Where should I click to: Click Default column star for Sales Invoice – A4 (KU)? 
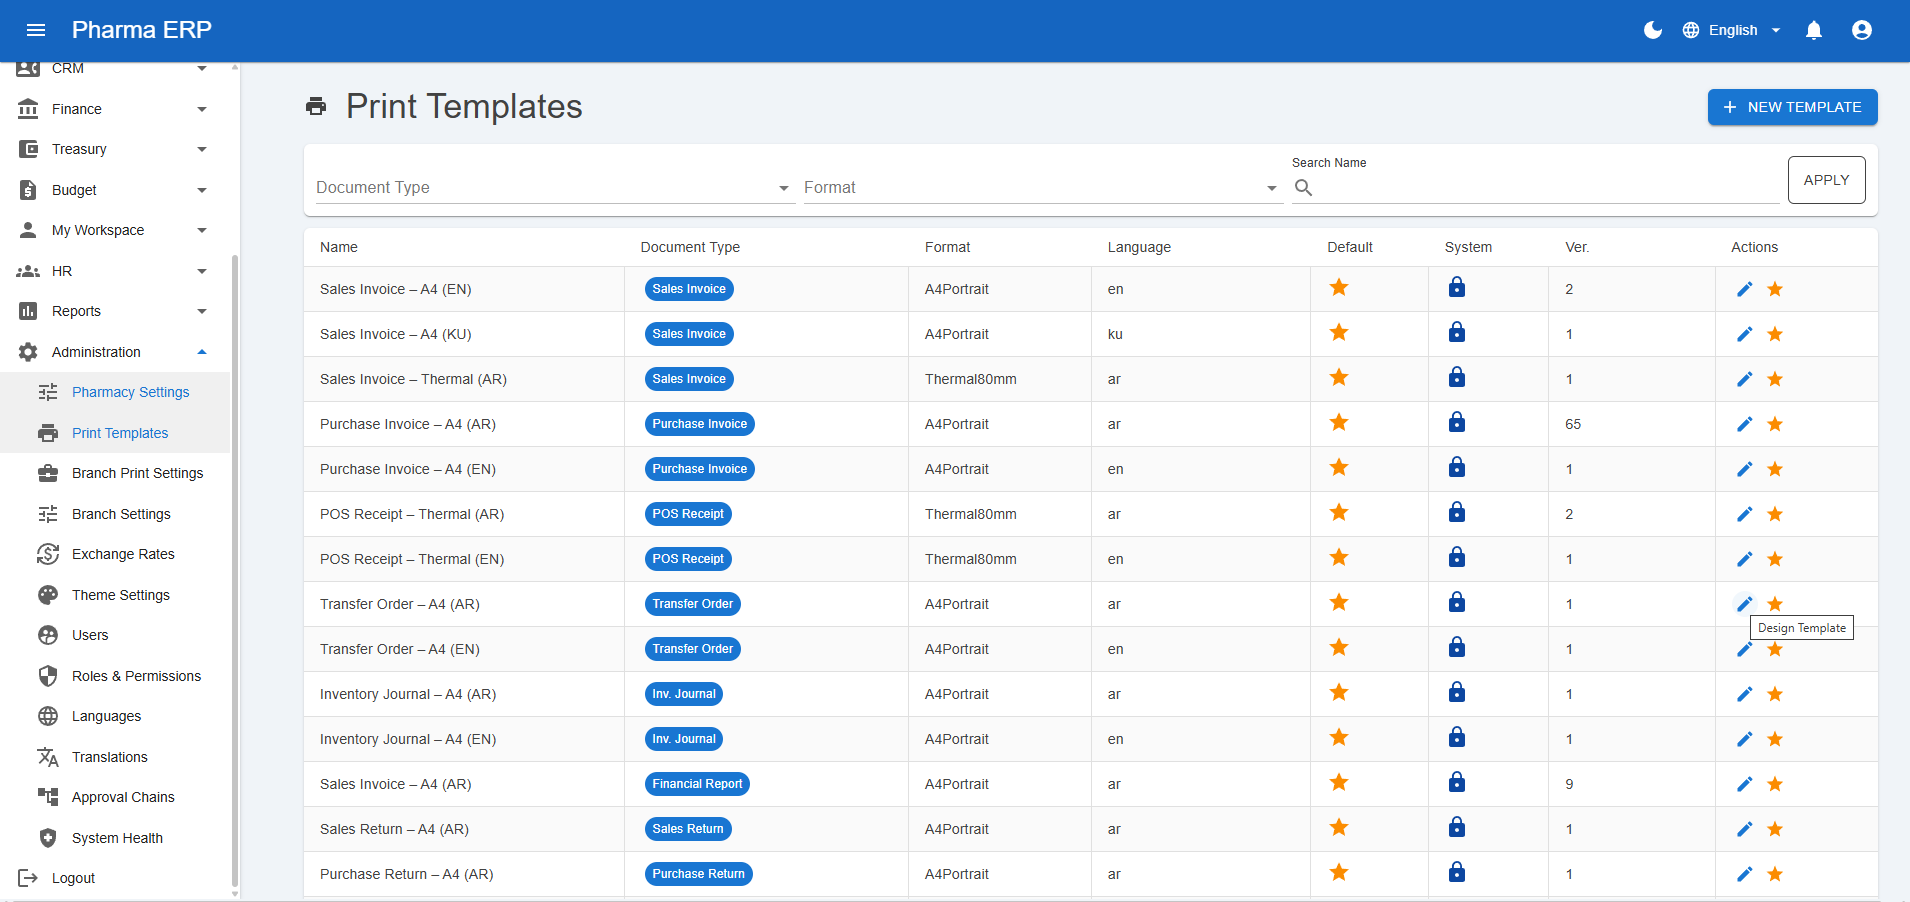[1339, 333]
